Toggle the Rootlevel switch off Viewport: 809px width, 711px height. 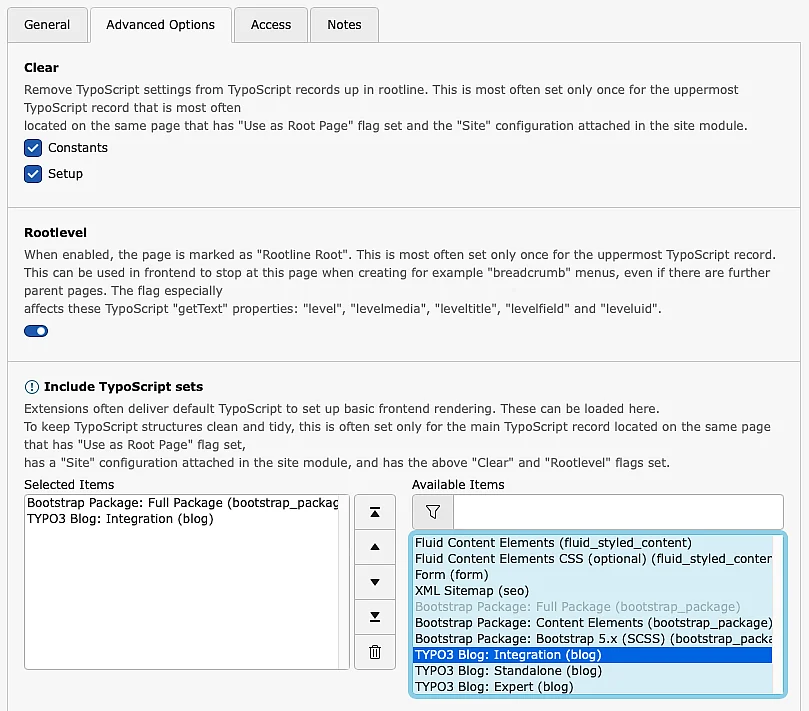click(36, 331)
